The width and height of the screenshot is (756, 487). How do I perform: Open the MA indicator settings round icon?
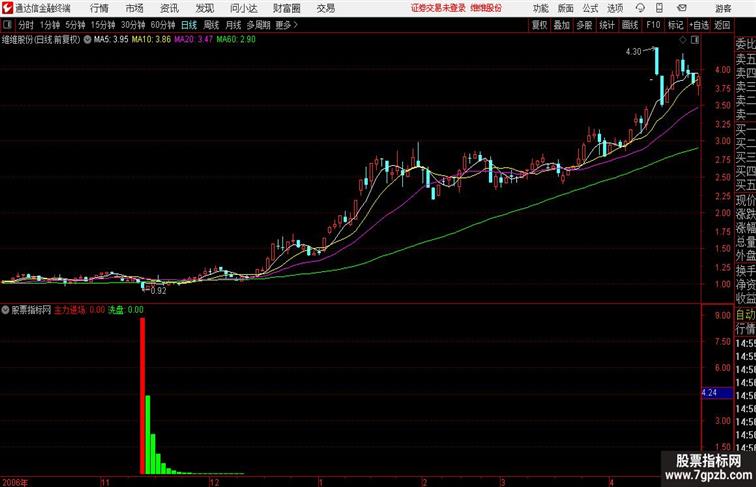[87, 40]
